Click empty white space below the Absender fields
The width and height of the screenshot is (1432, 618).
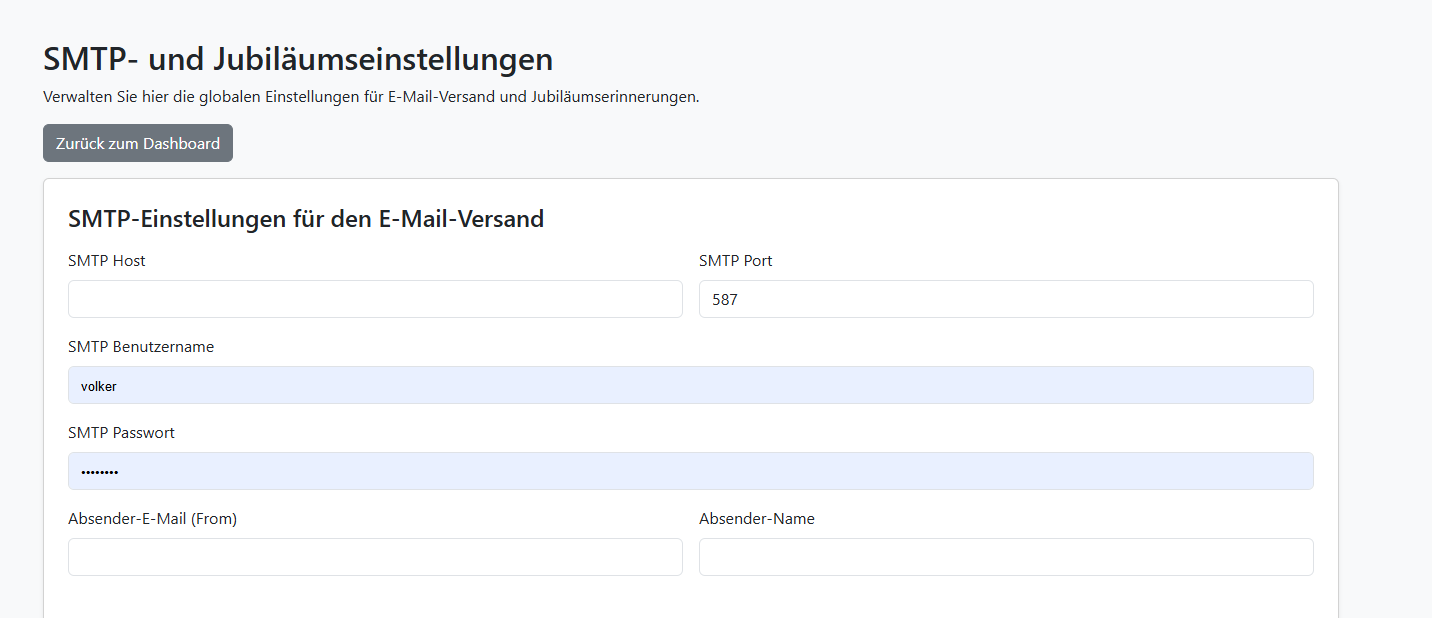(x=690, y=598)
